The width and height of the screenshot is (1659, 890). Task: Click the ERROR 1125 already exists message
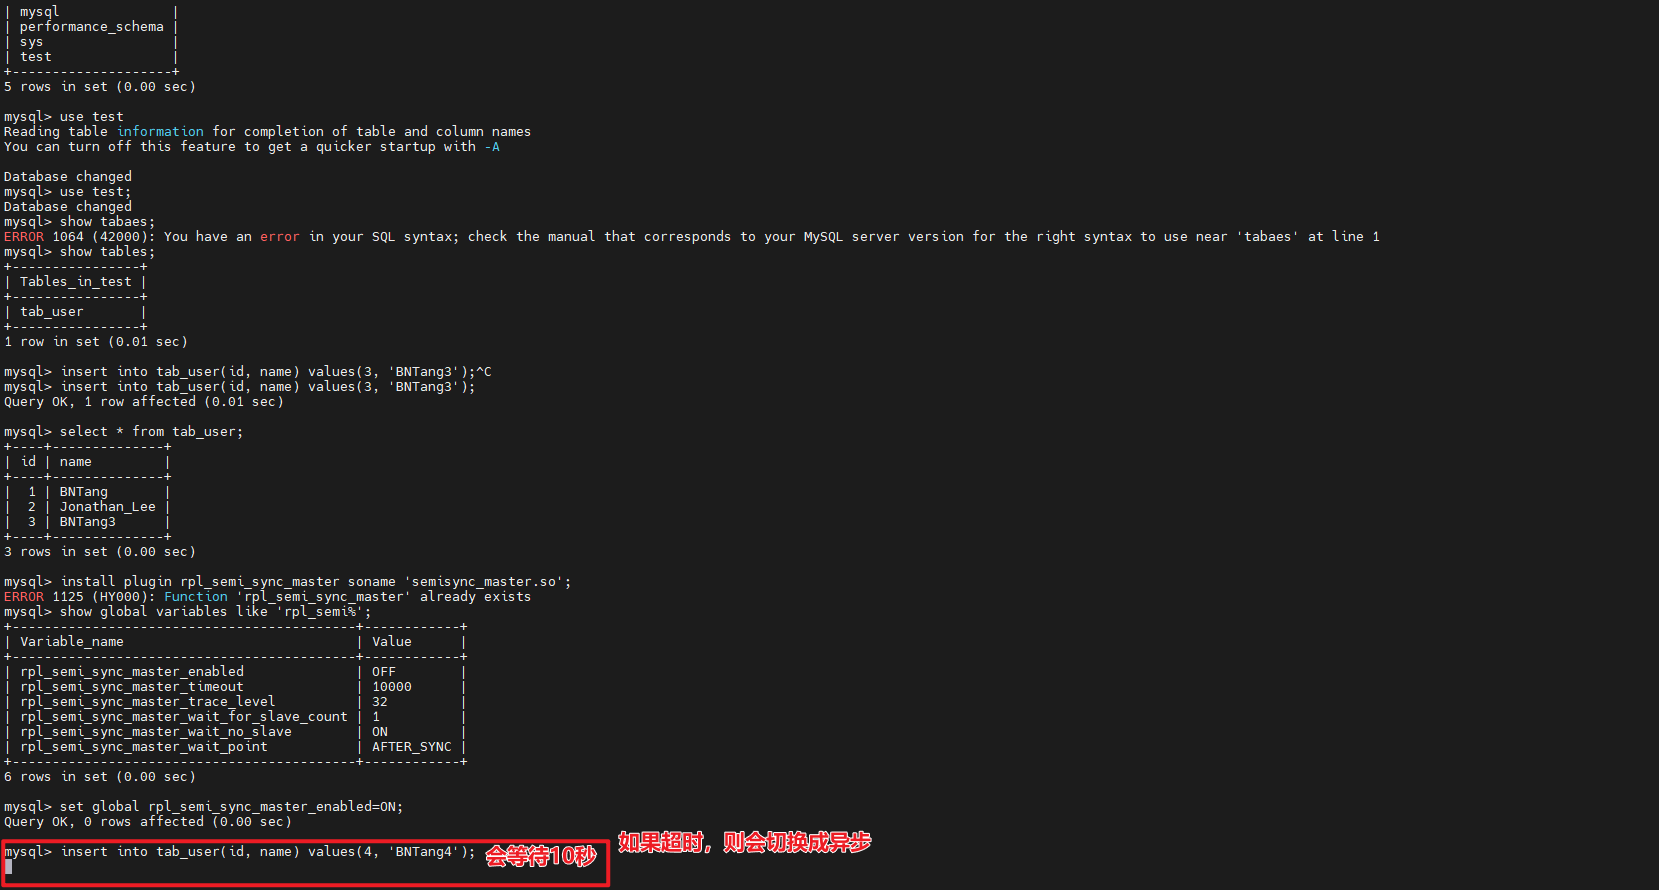[267, 597]
